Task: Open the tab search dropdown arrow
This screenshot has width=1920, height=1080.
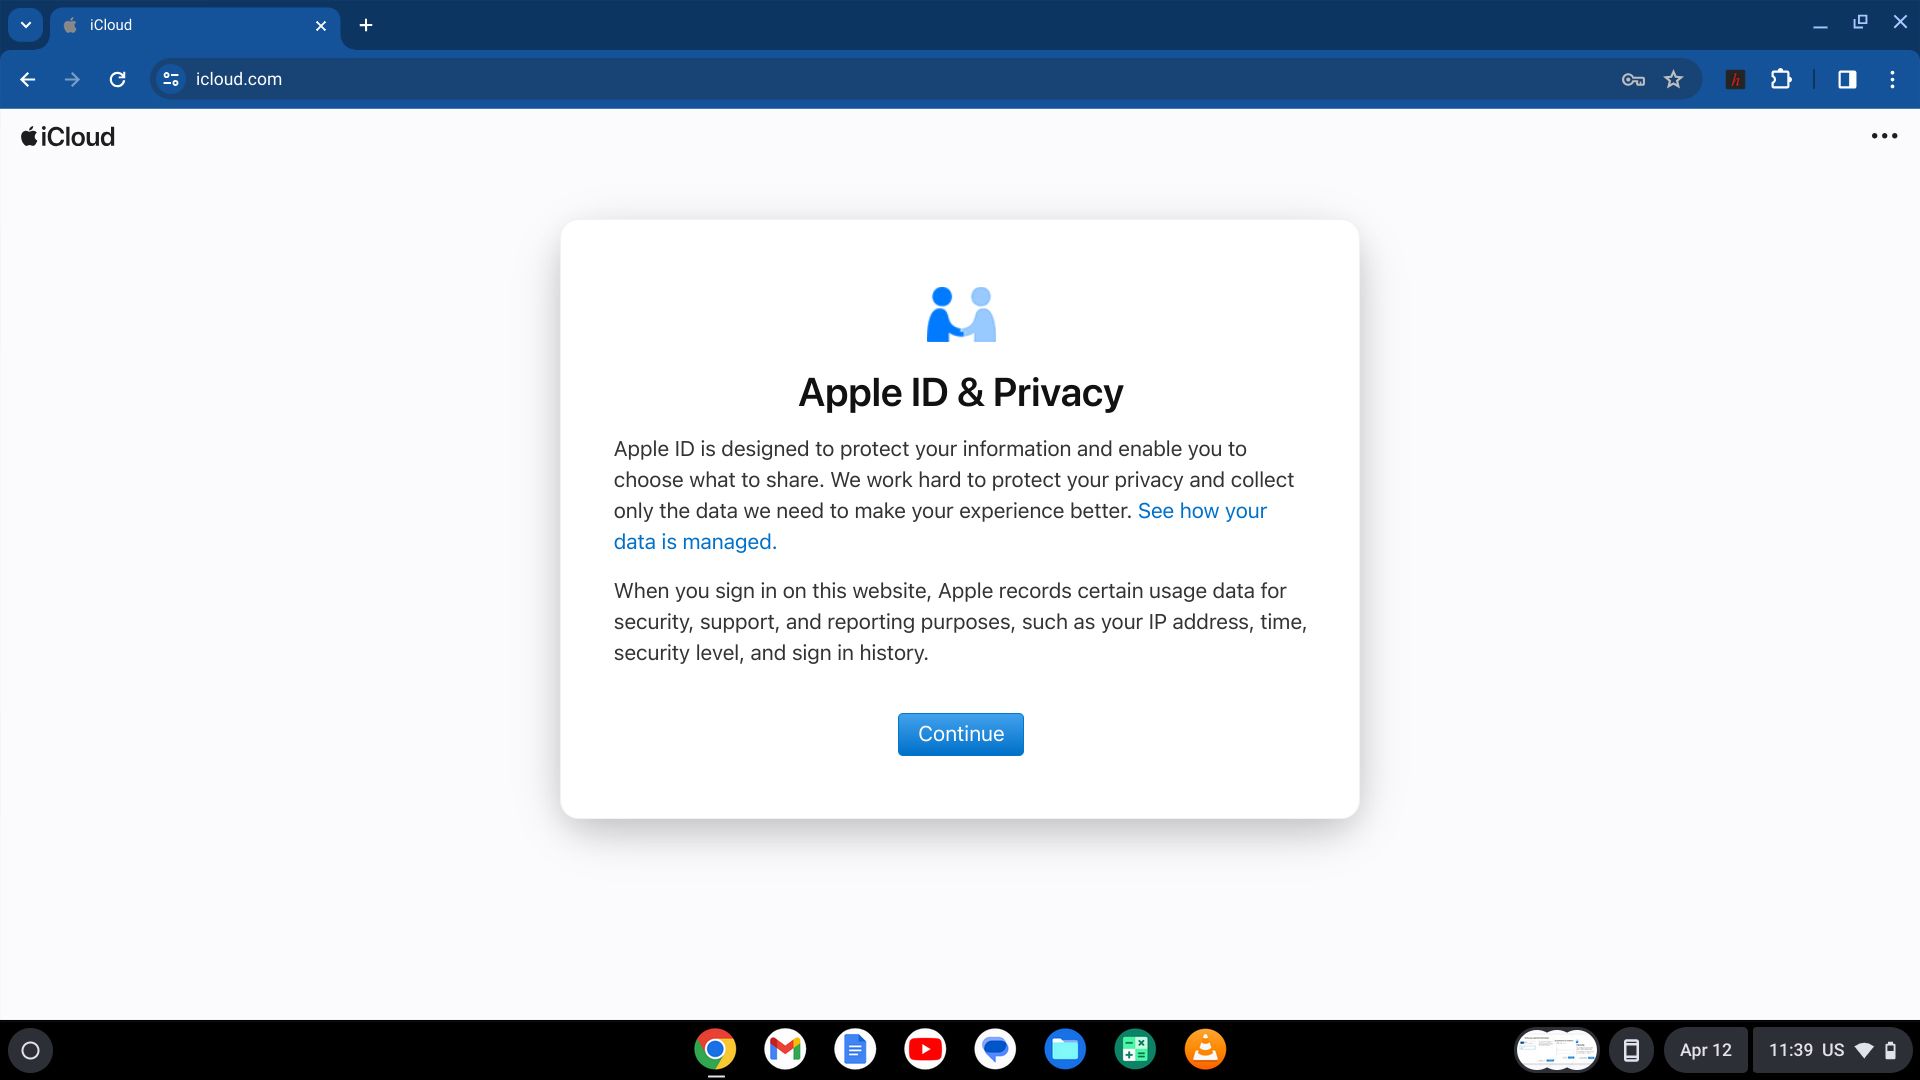Action: pyautogui.click(x=25, y=25)
